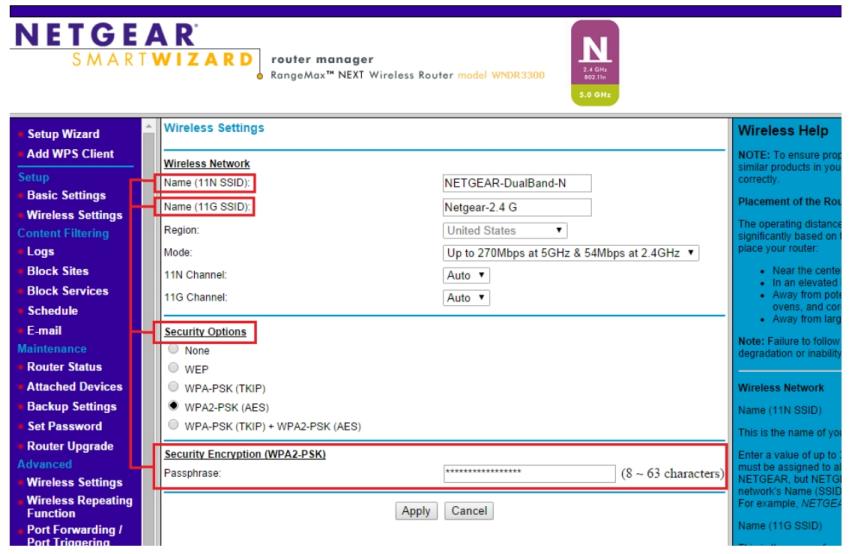
Task: View Router Status
Action: coord(64,367)
